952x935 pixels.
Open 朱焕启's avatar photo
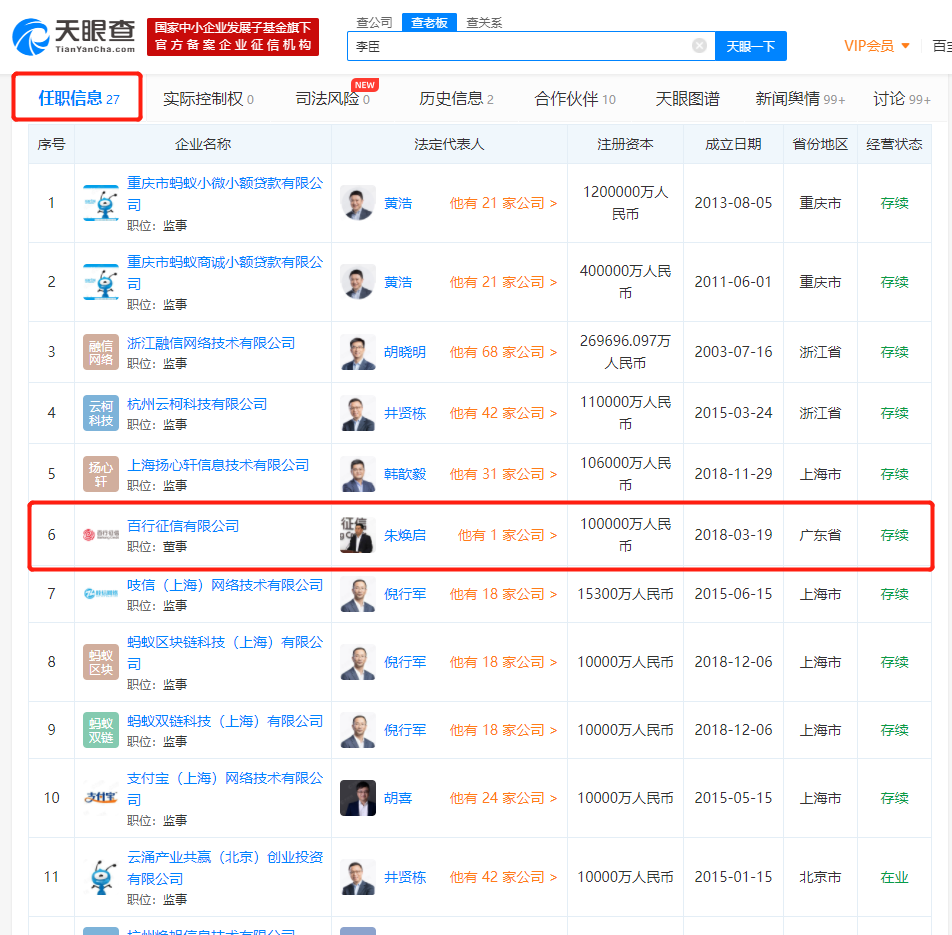point(358,535)
